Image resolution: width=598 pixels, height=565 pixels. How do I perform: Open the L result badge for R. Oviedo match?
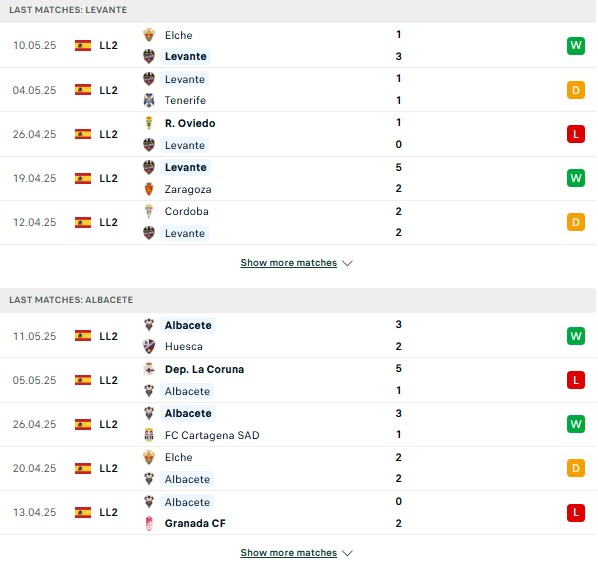pos(575,134)
